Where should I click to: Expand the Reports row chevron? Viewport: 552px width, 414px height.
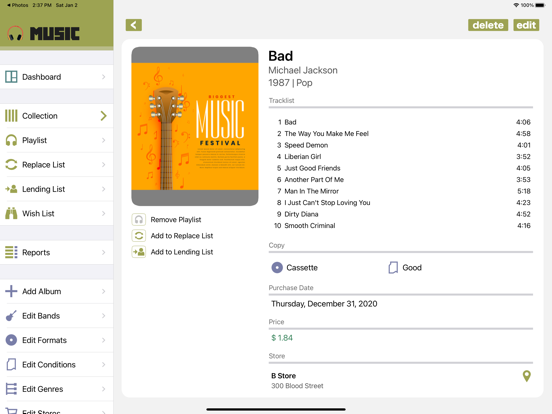[104, 252]
